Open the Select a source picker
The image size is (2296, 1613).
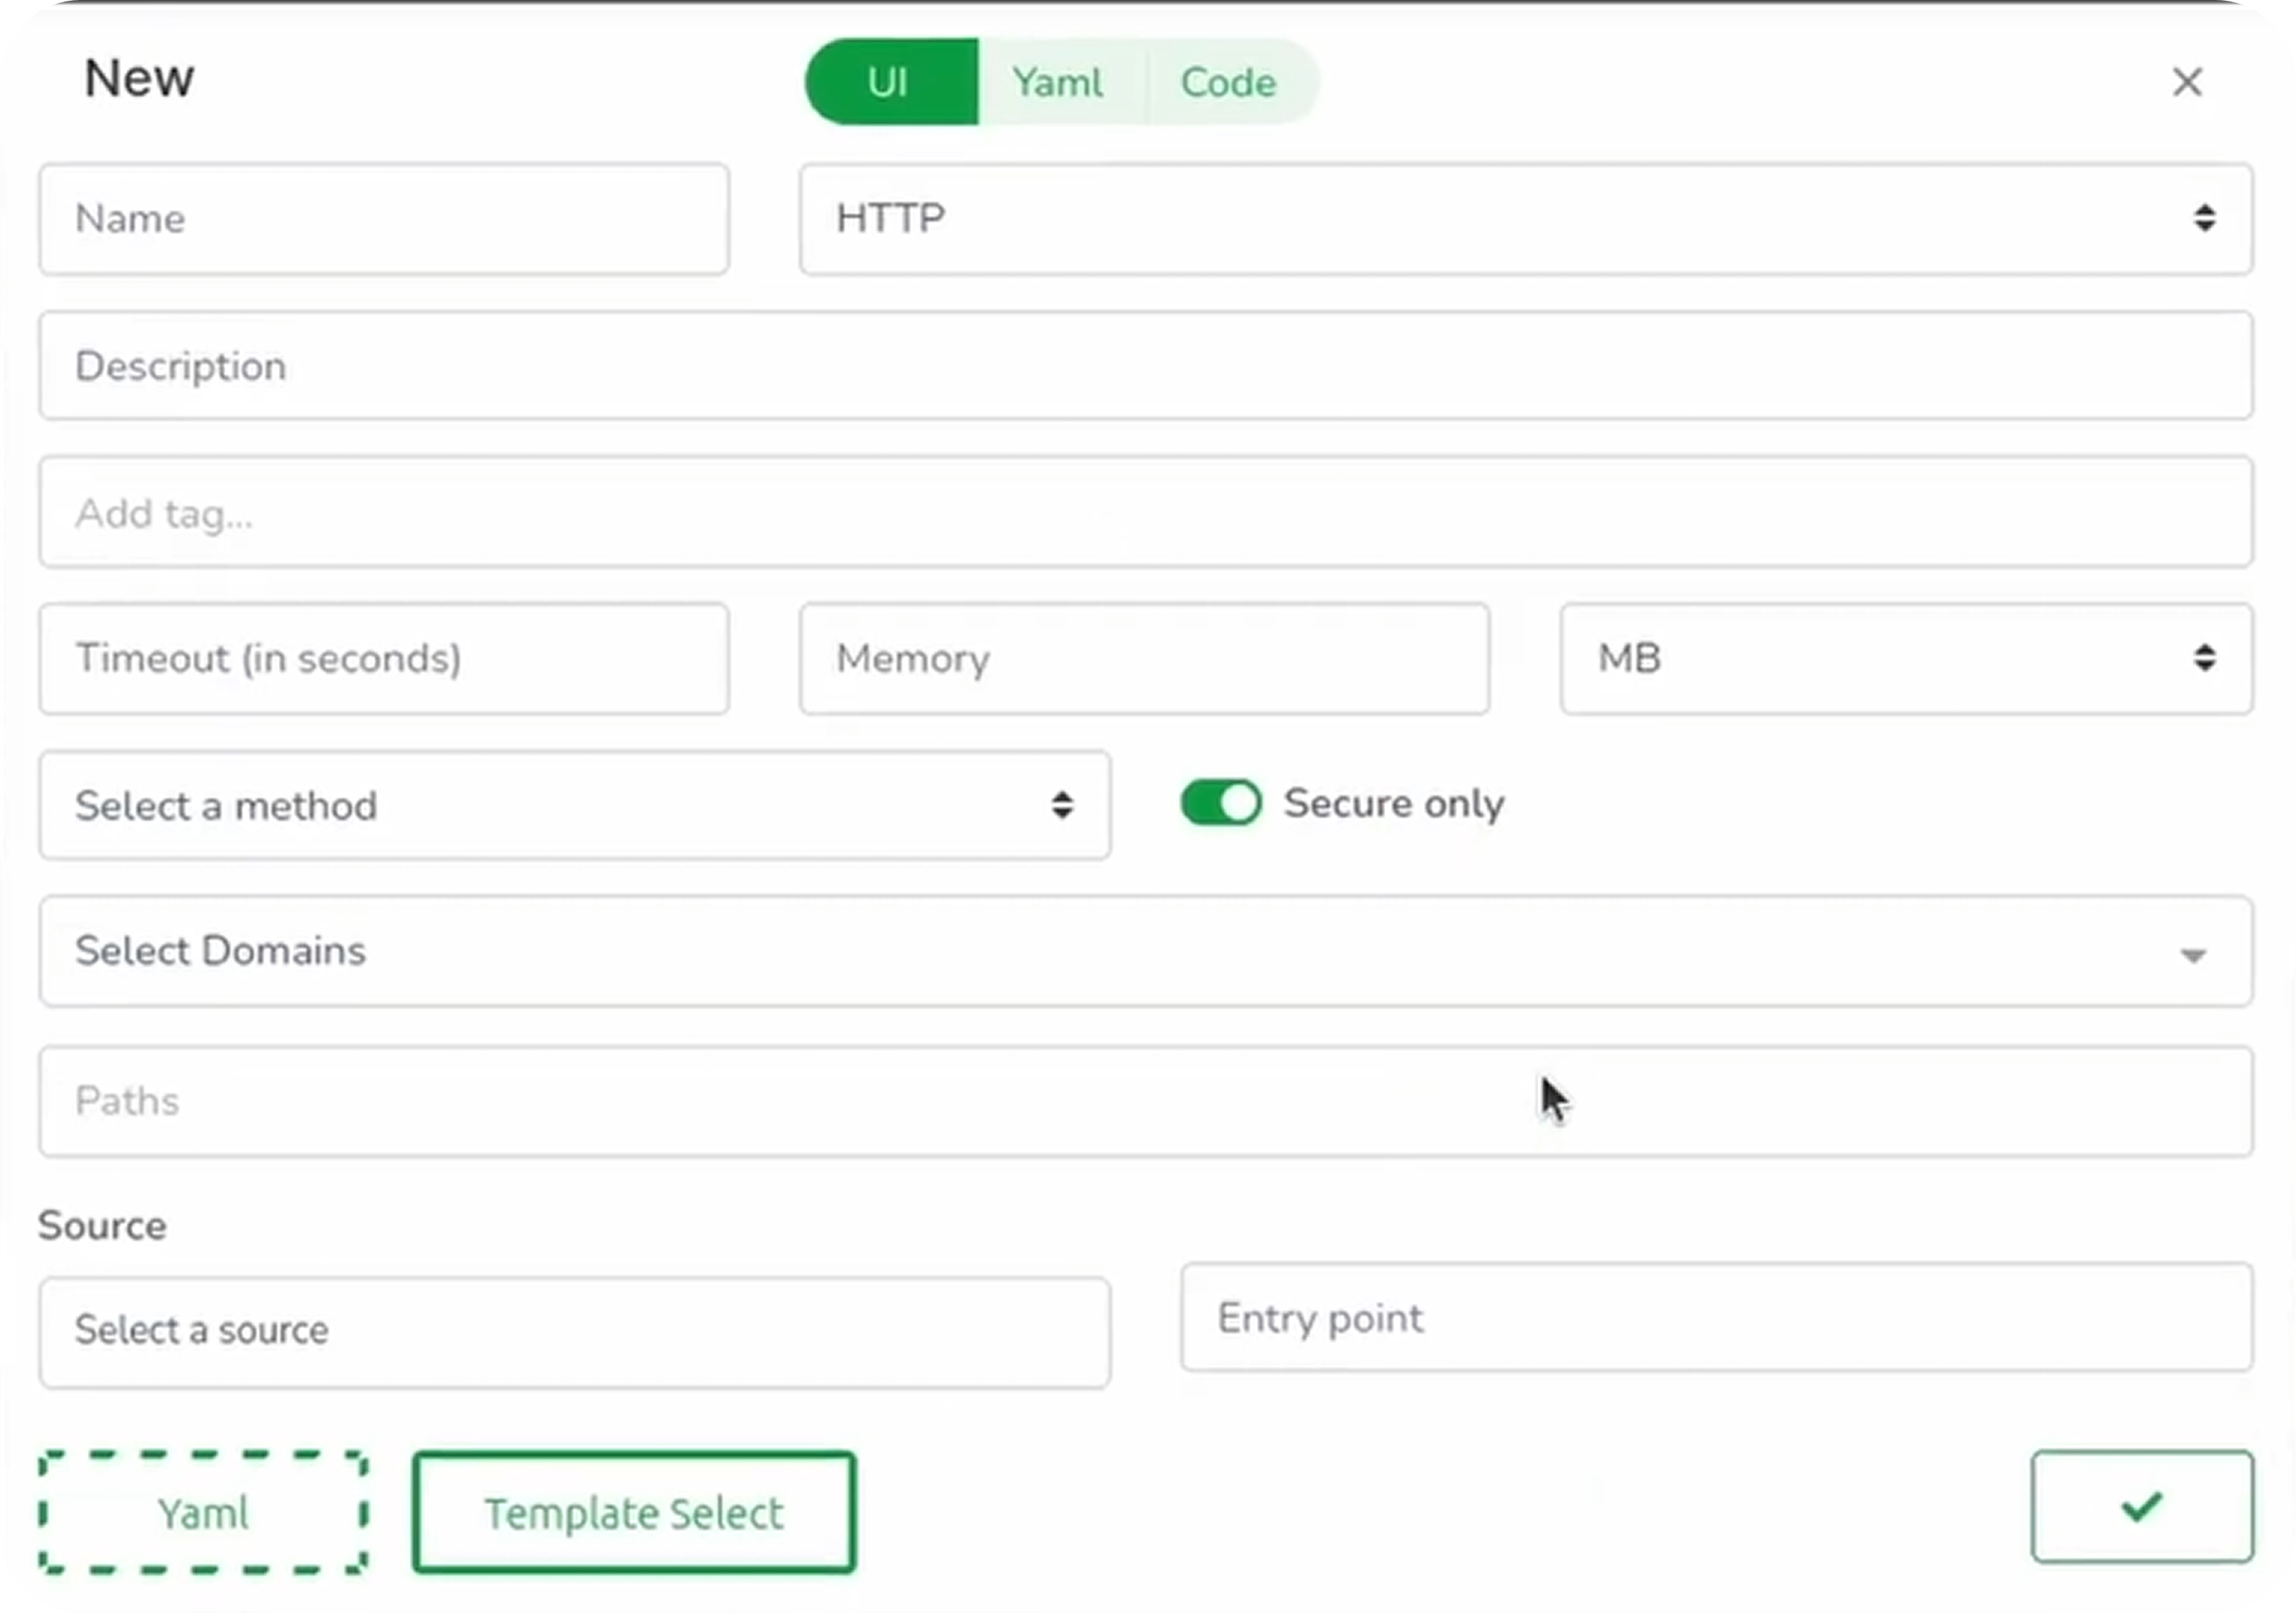[x=575, y=1331]
